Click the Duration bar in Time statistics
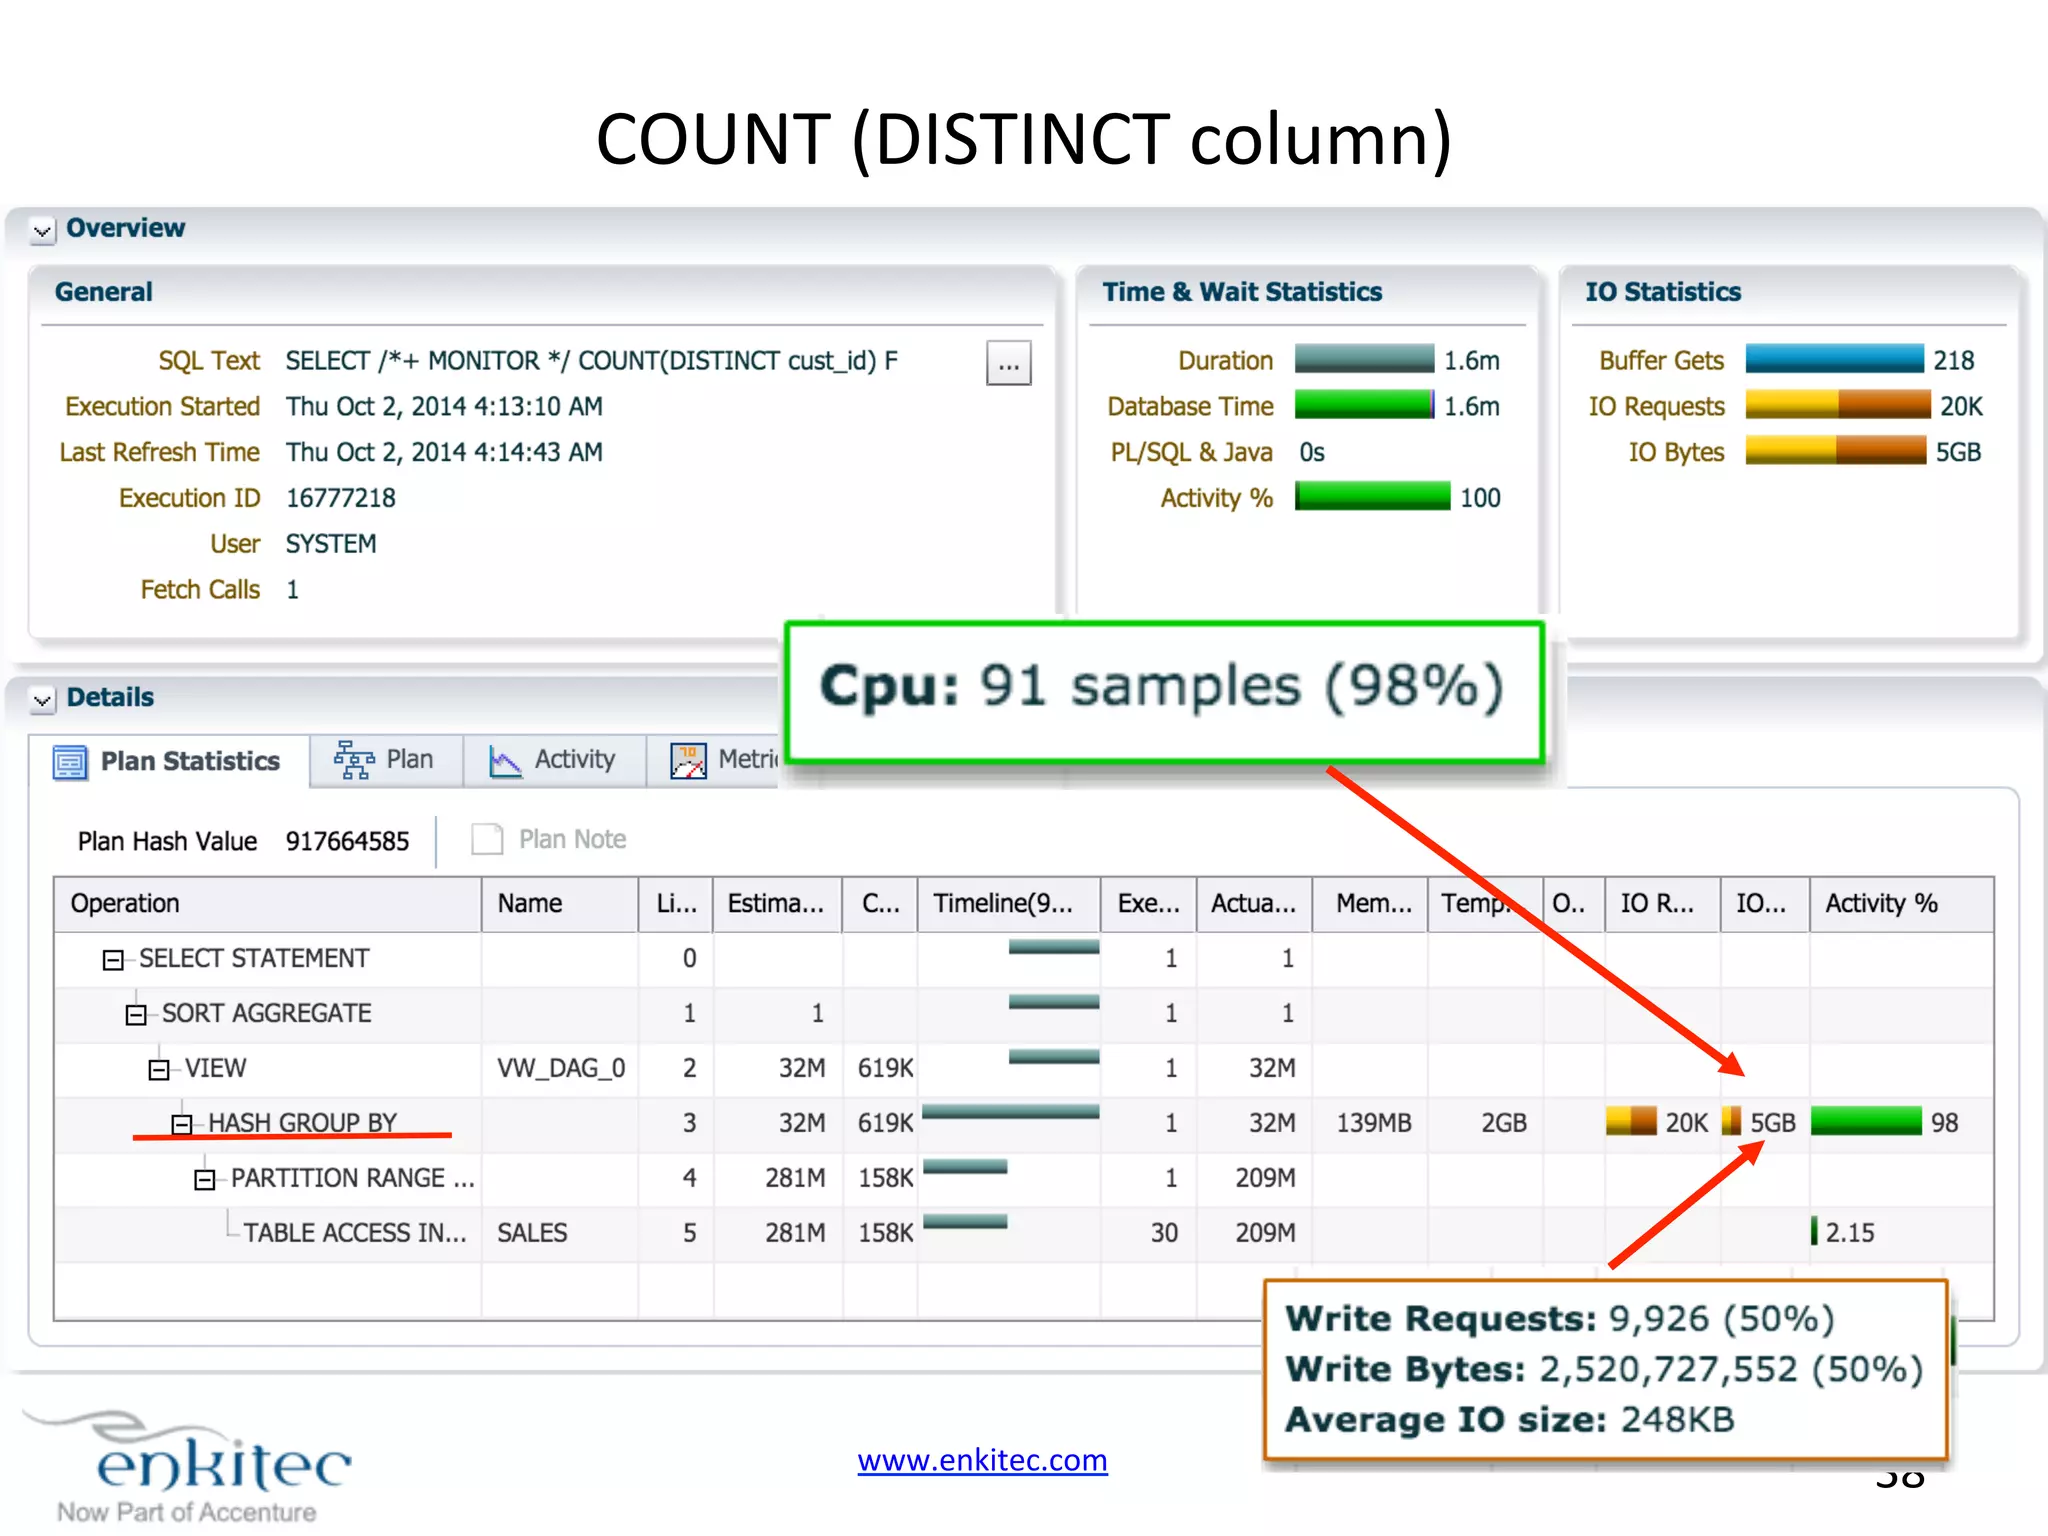 pyautogui.click(x=1364, y=359)
